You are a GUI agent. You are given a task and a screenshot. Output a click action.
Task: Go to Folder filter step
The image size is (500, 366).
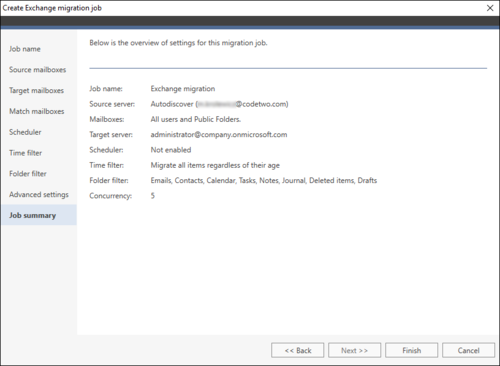[28, 174]
